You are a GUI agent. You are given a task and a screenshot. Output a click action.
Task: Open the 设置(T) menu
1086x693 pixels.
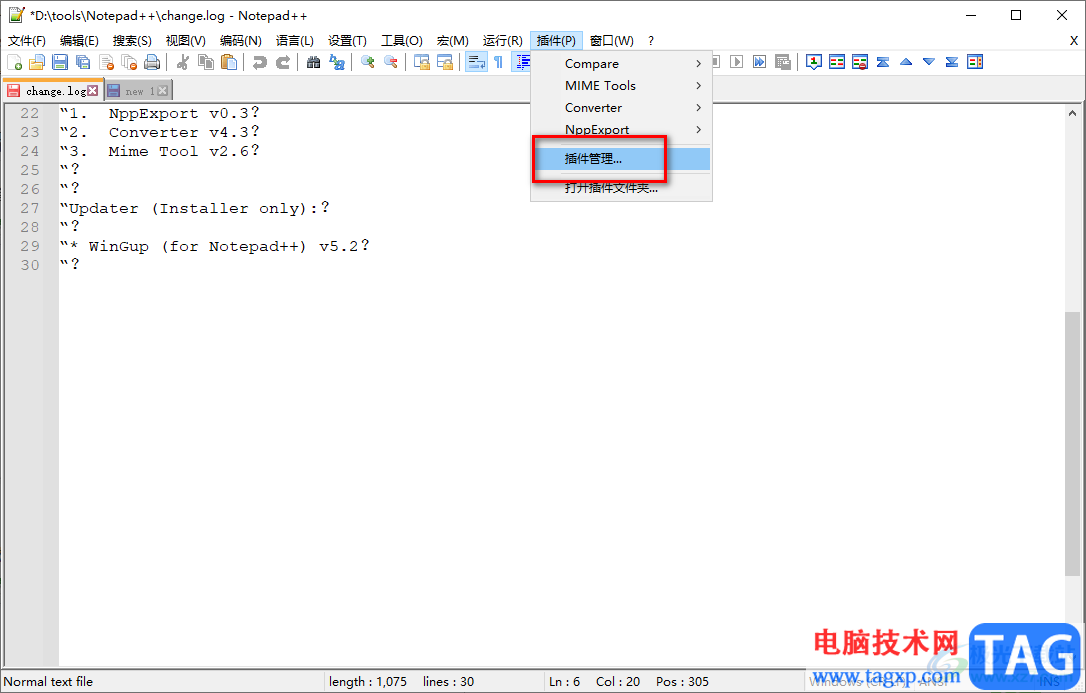tap(347, 41)
